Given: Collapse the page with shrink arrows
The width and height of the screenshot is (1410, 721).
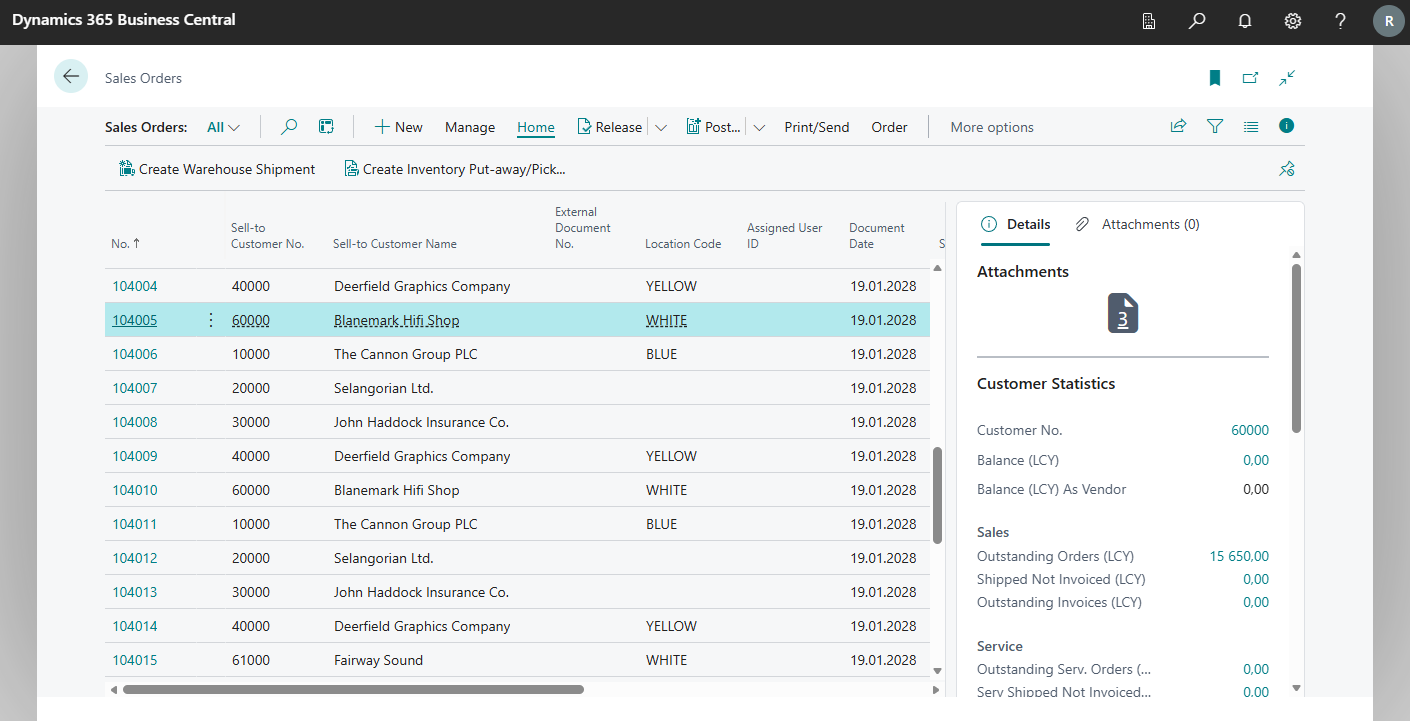Looking at the screenshot, I should 1287,77.
